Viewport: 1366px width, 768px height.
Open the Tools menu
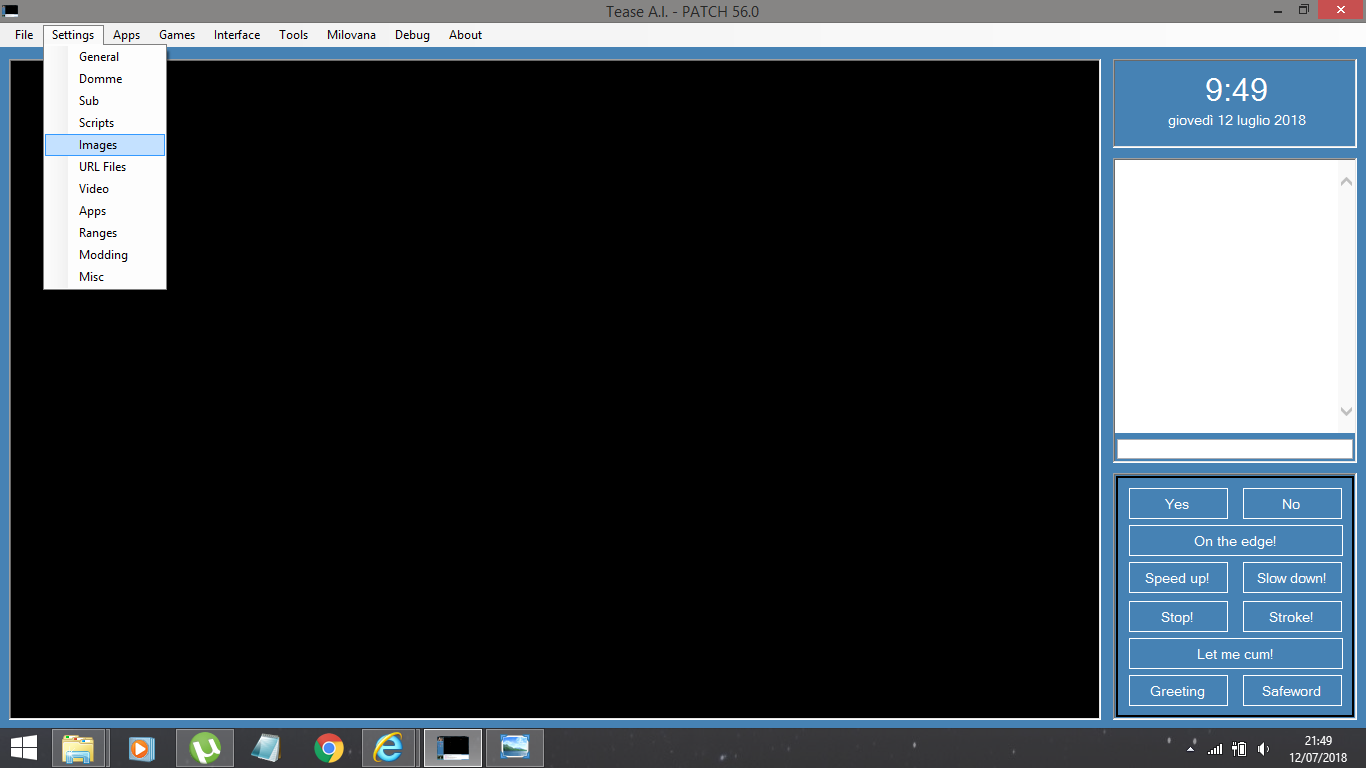point(294,35)
